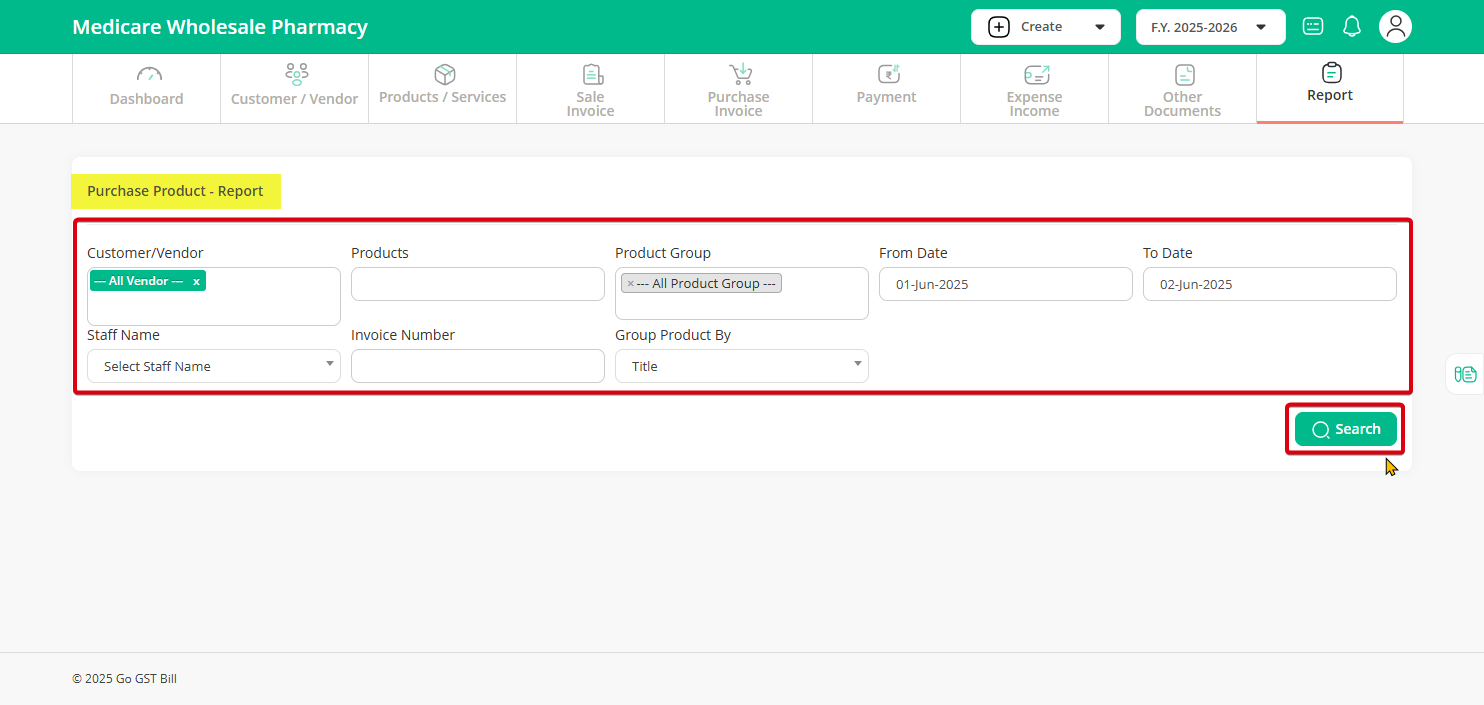Go to Products / Services tab
The height and width of the screenshot is (705, 1484).
pyautogui.click(x=443, y=89)
